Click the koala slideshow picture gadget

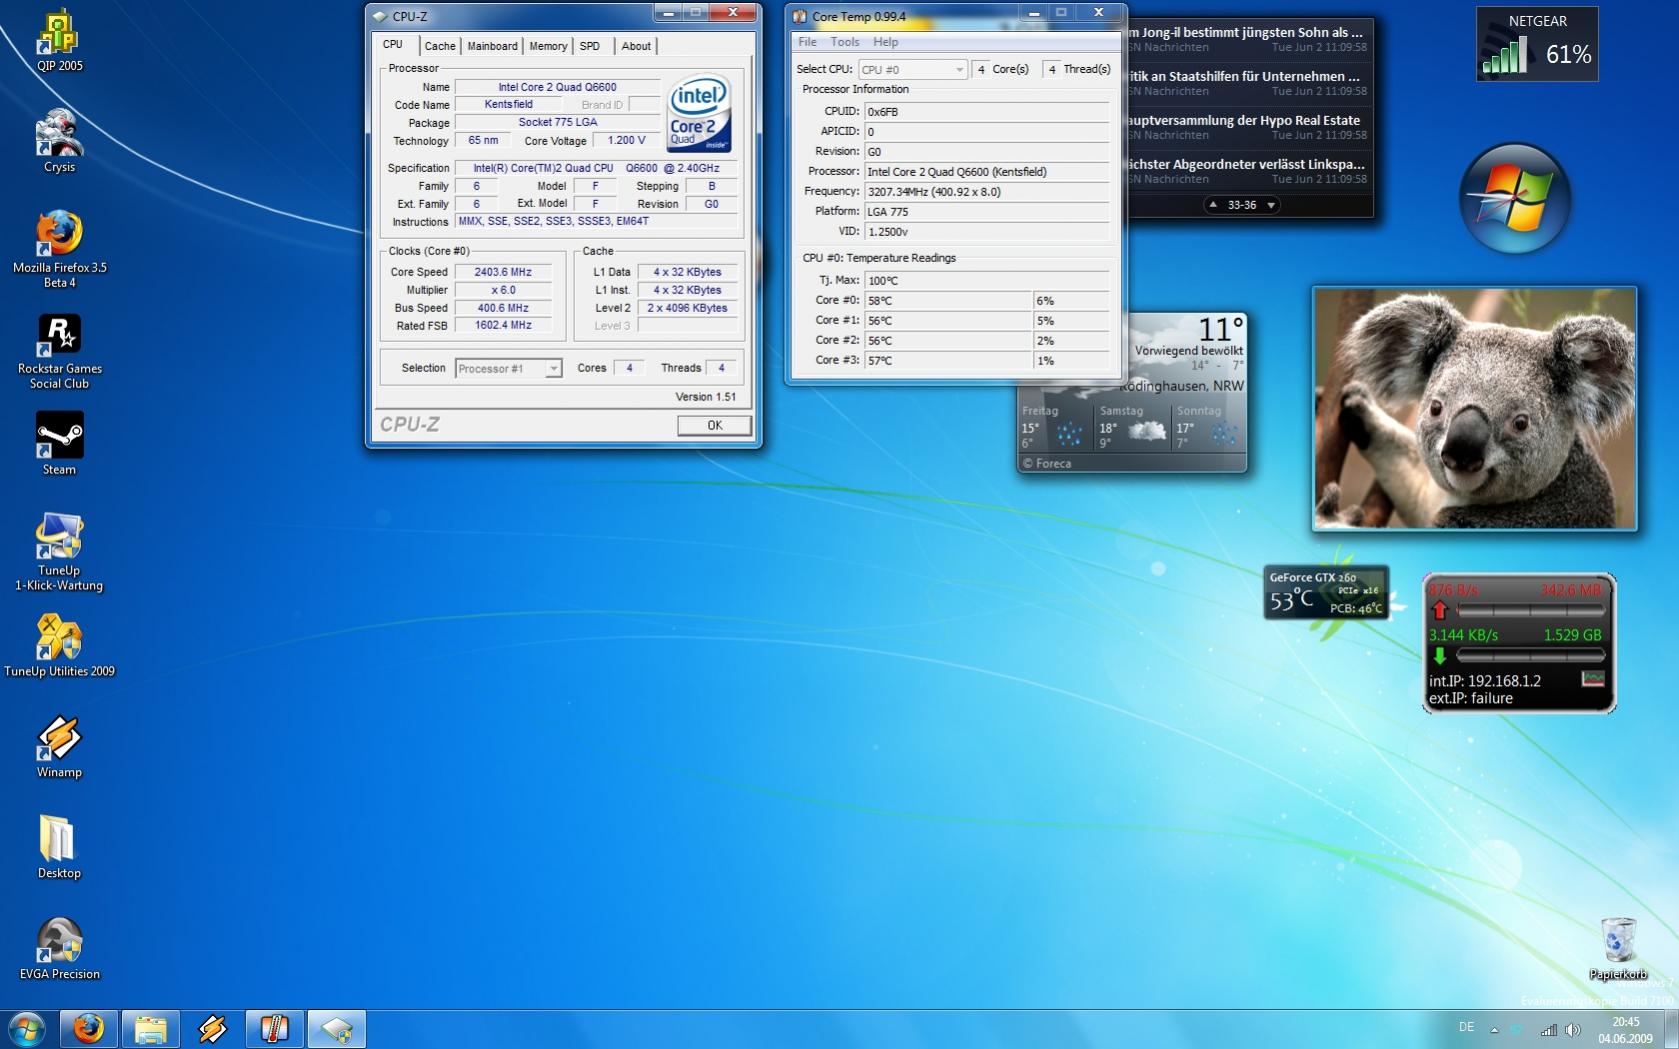pyautogui.click(x=1474, y=408)
